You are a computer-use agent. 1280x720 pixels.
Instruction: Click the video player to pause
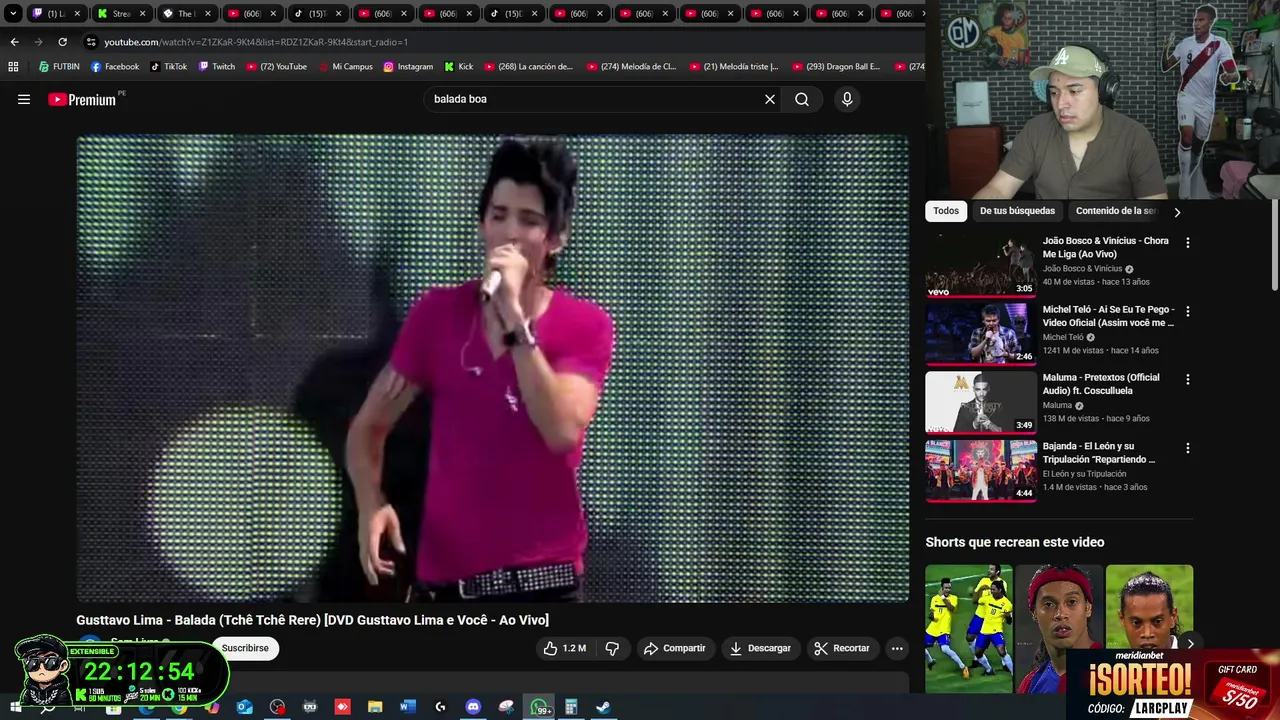(492, 368)
